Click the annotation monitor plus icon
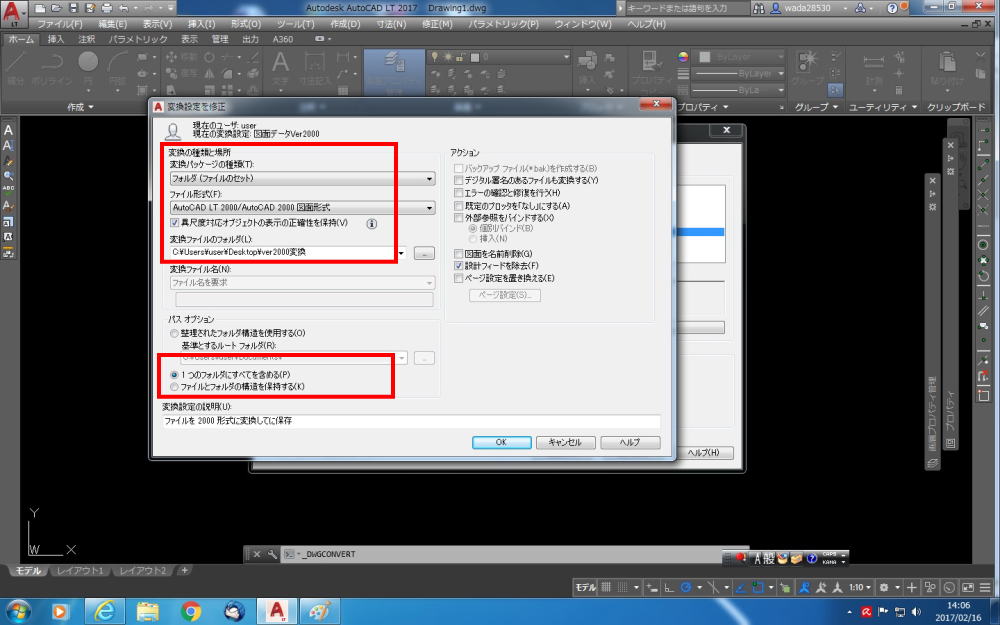The width and height of the screenshot is (1000, 625). 911,587
